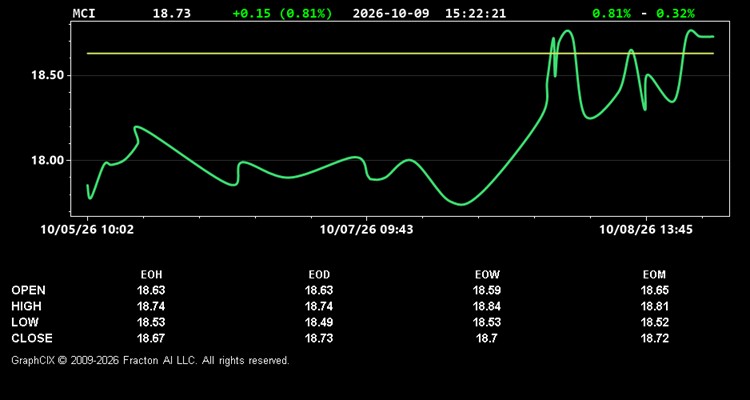Select EOH open value 18.63
The image size is (750, 400).
151,290
